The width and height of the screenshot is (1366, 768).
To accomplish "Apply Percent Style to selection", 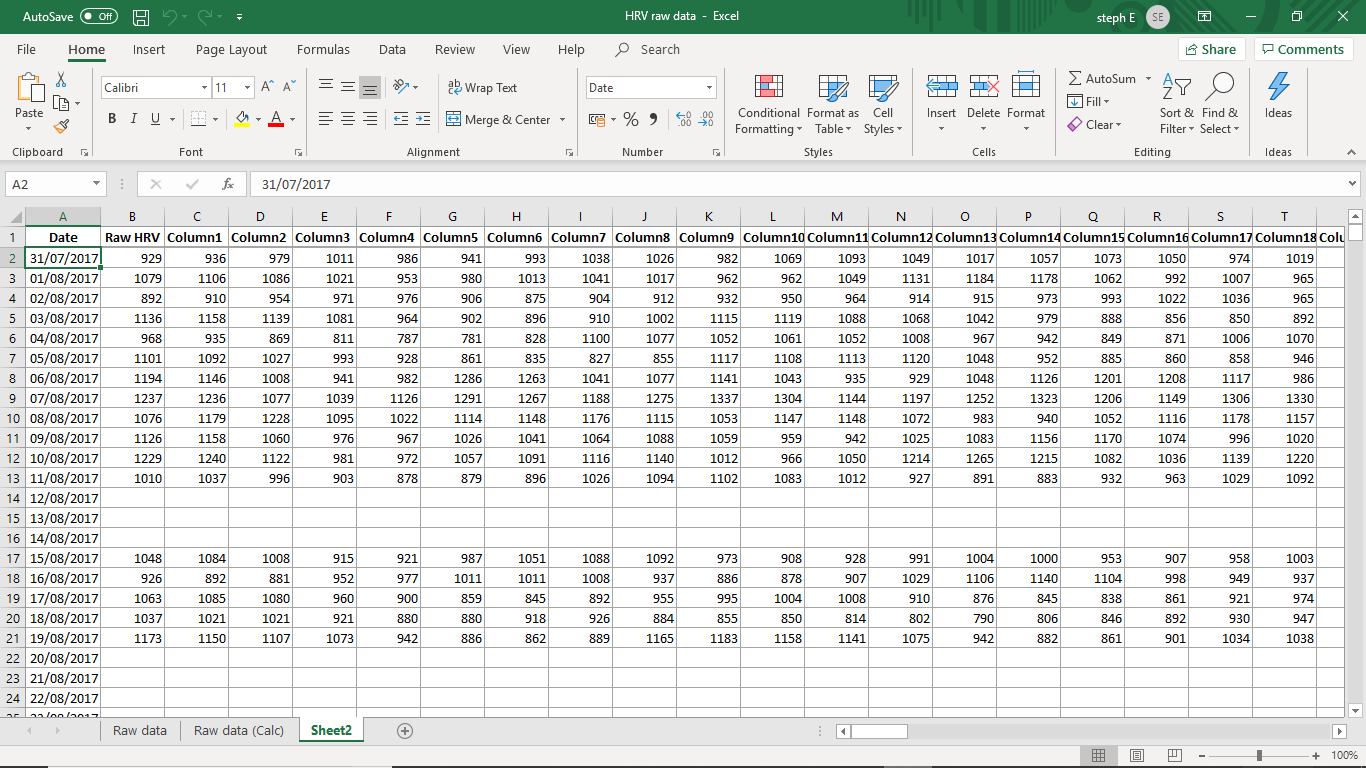I will pos(631,119).
